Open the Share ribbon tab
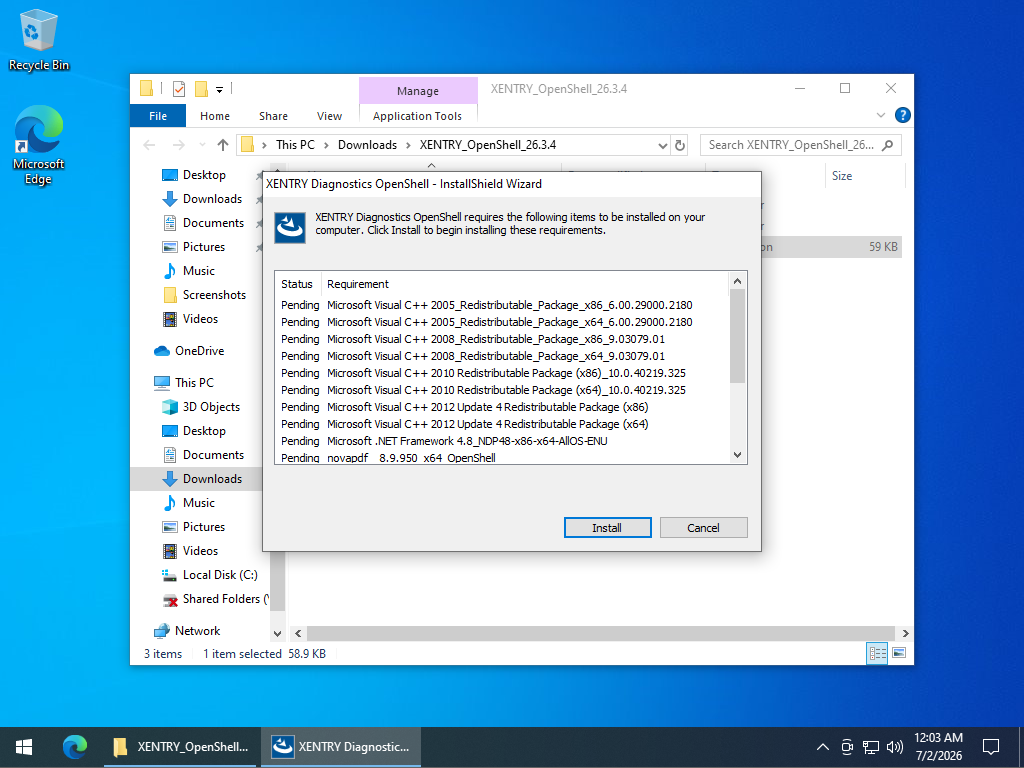The width and height of the screenshot is (1024, 768). click(x=273, y=116)
